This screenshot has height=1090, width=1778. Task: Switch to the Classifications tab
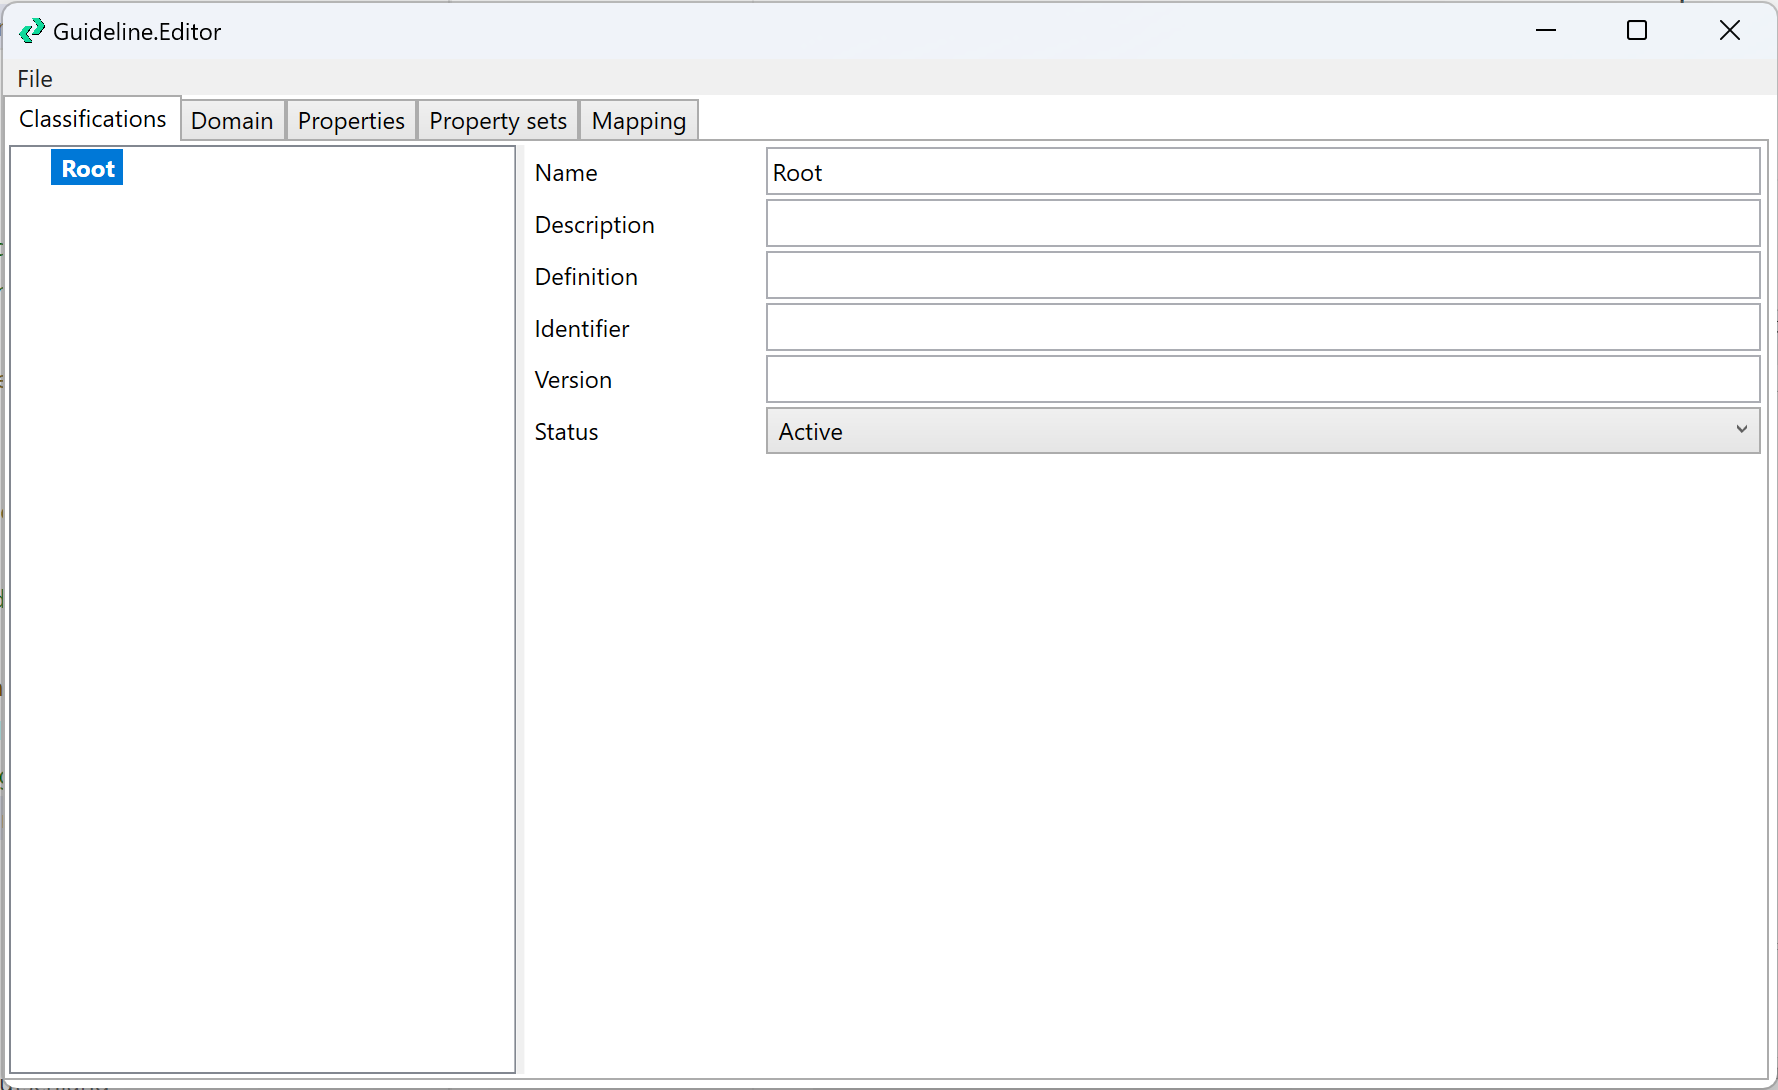click(x=93, y=119)
